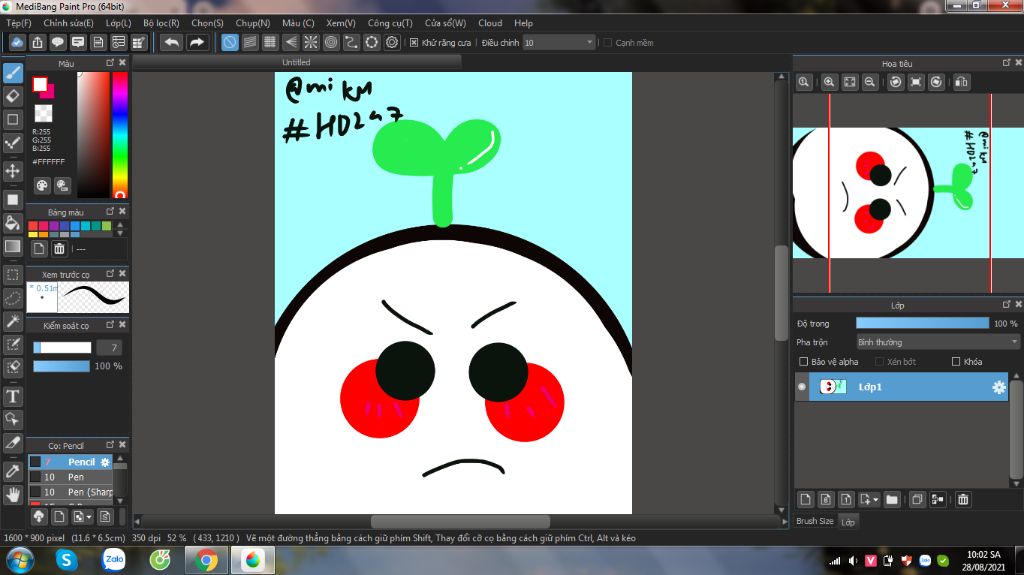Screen dimensions: 1024x575
Task: Adjust Độ trong opacity slider
Action: pos(922,323)
